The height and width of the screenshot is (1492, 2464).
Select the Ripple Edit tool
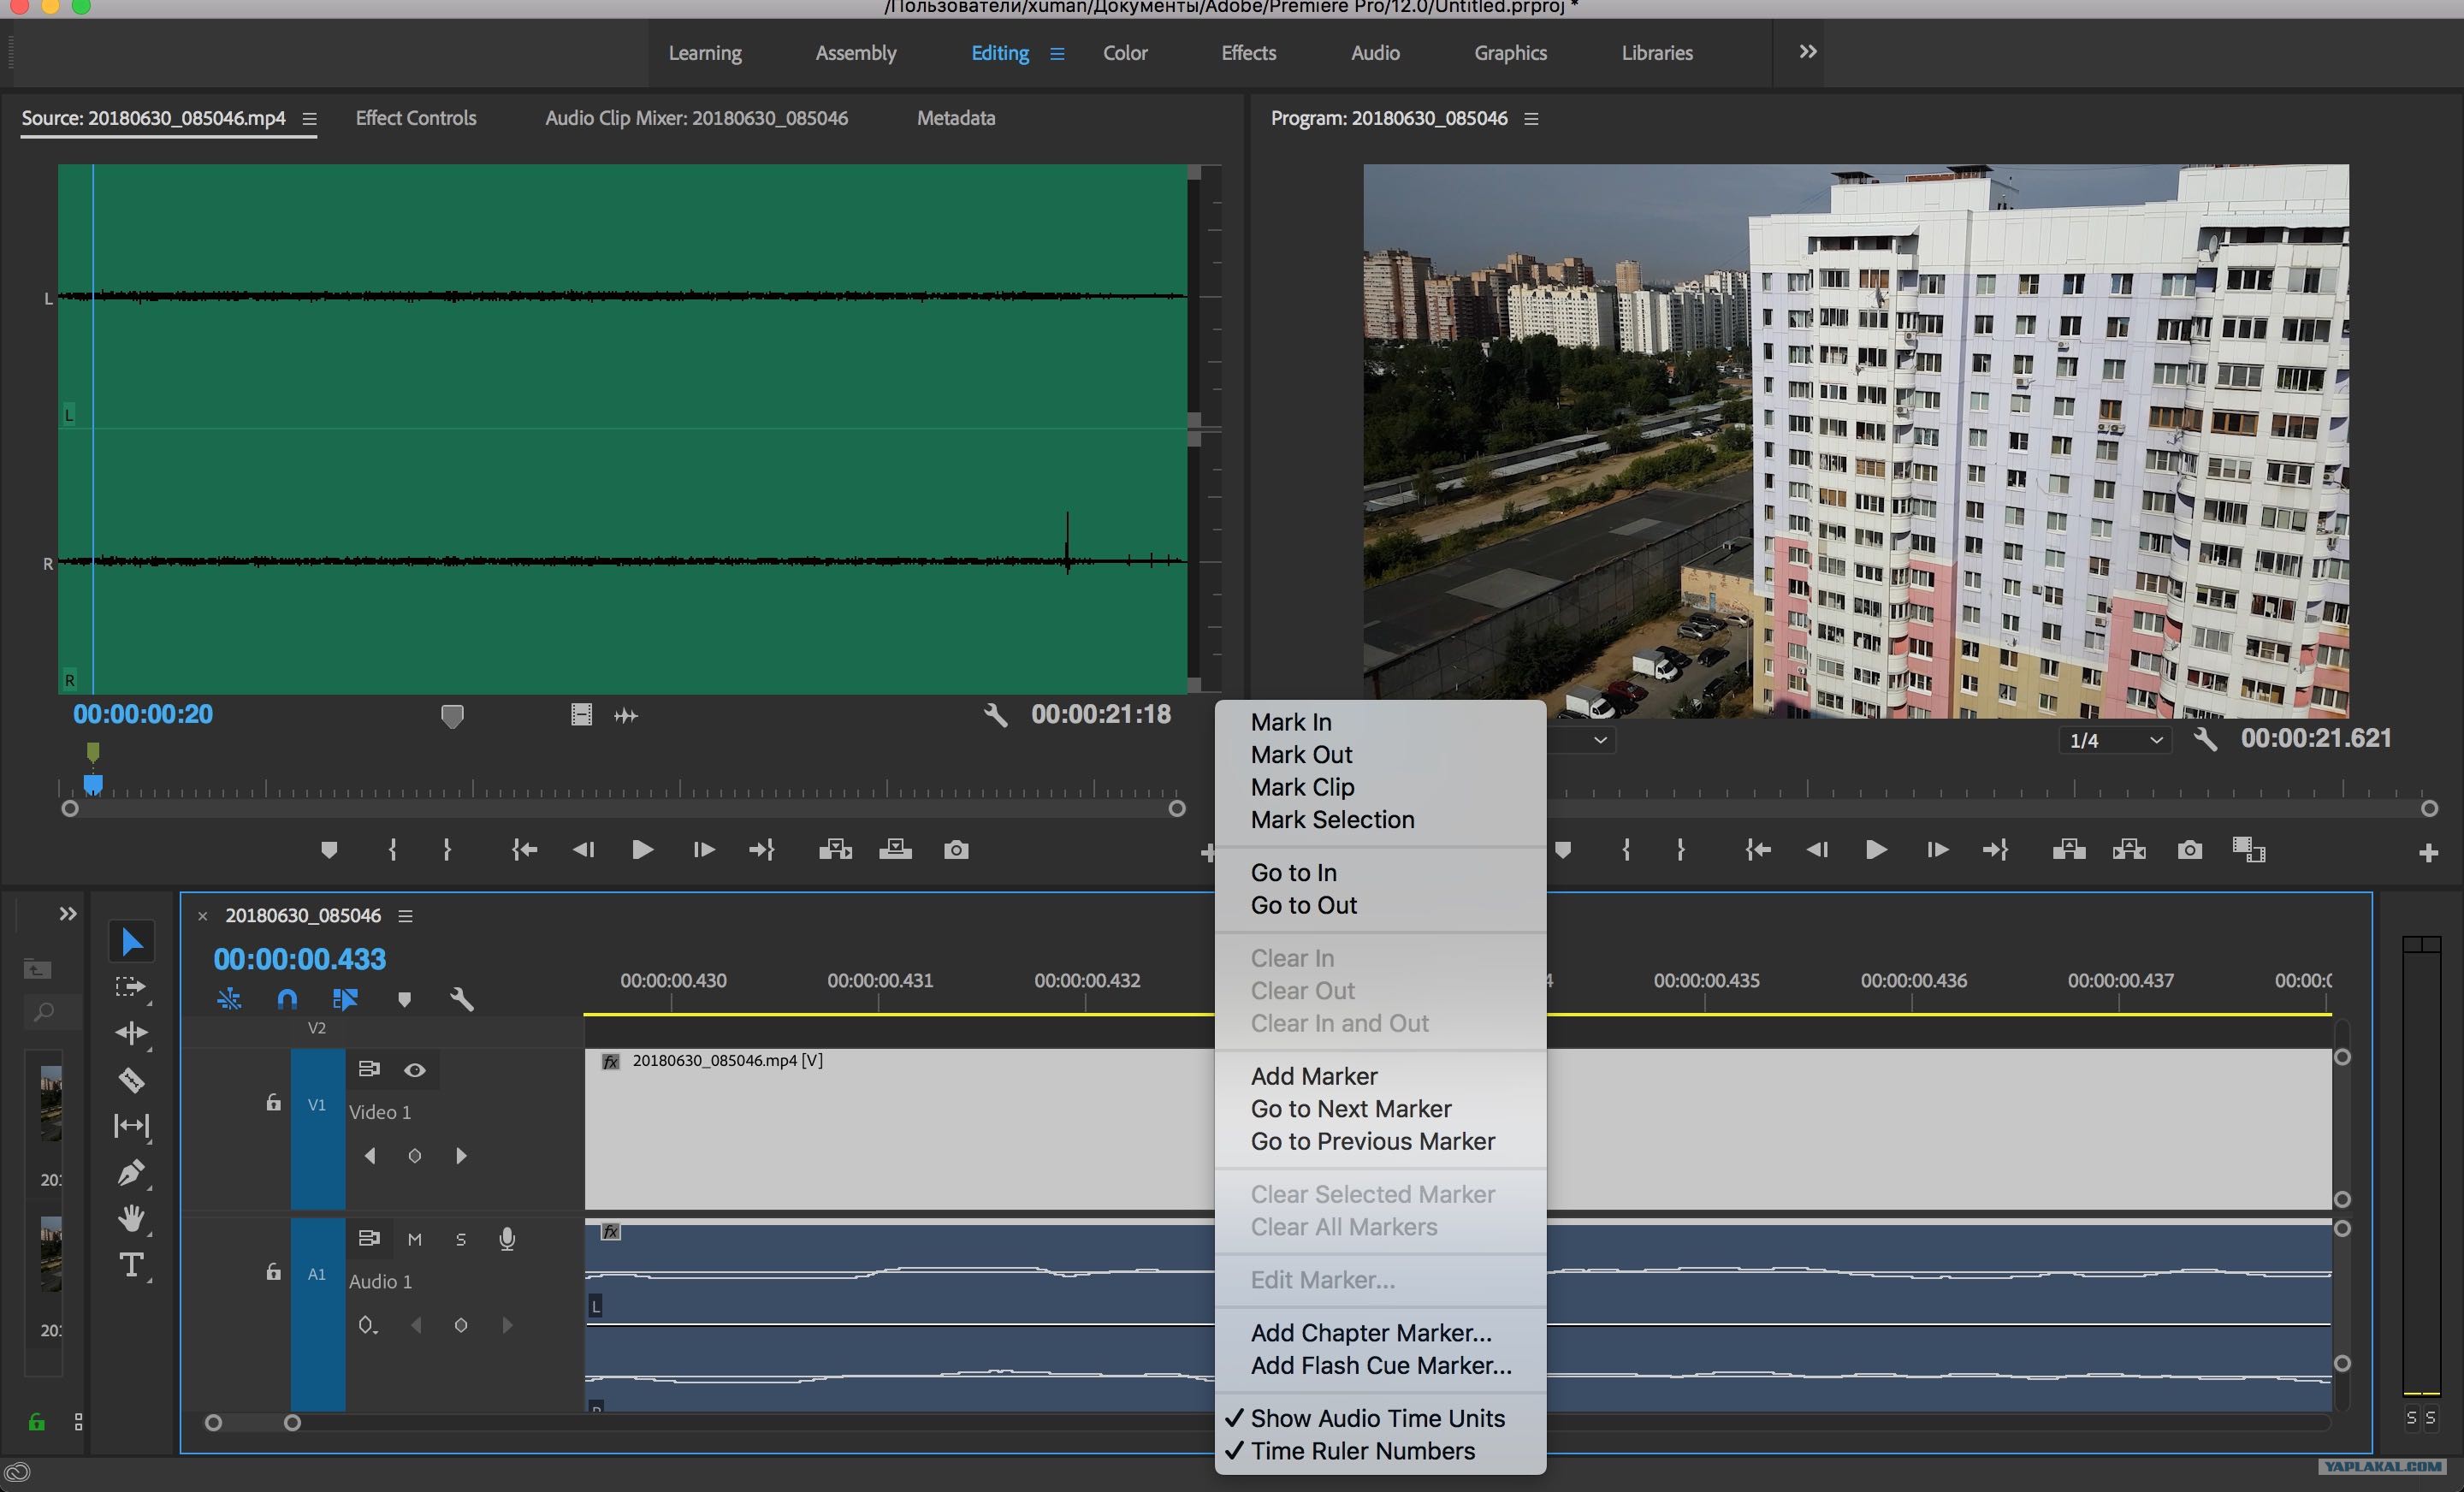pyautogui.click(x=131, y=1033)
